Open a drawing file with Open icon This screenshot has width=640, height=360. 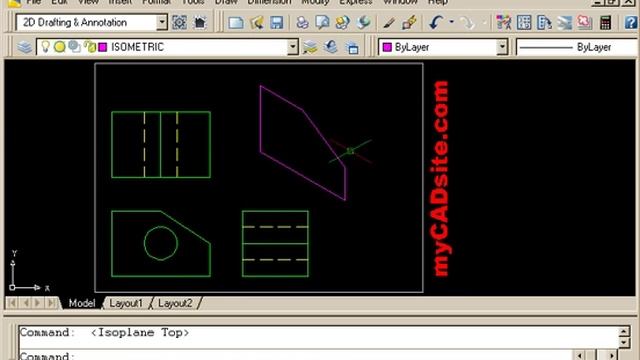pos(256,22)
